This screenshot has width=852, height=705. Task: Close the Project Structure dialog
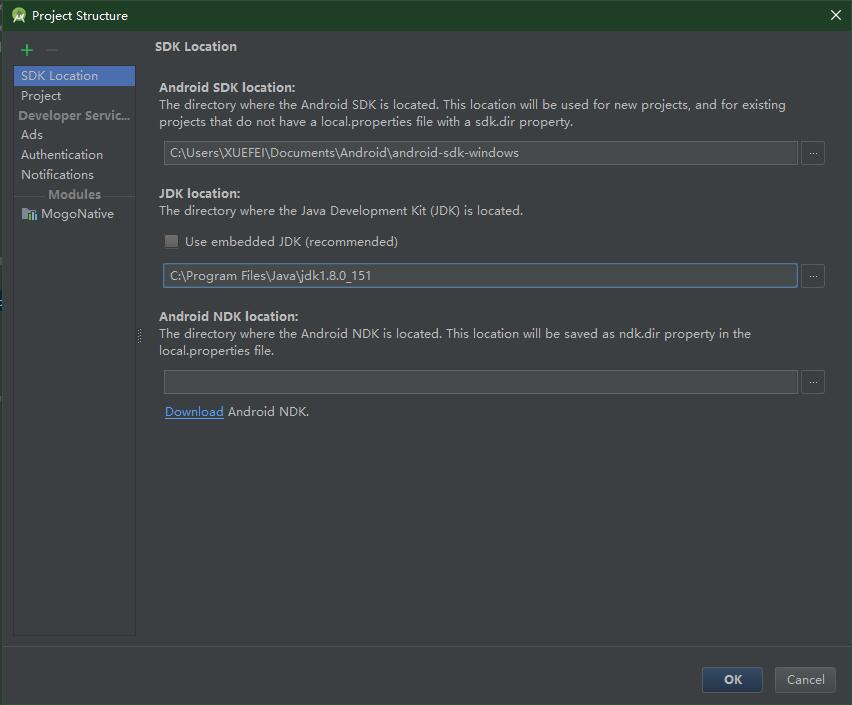[836, 15]
